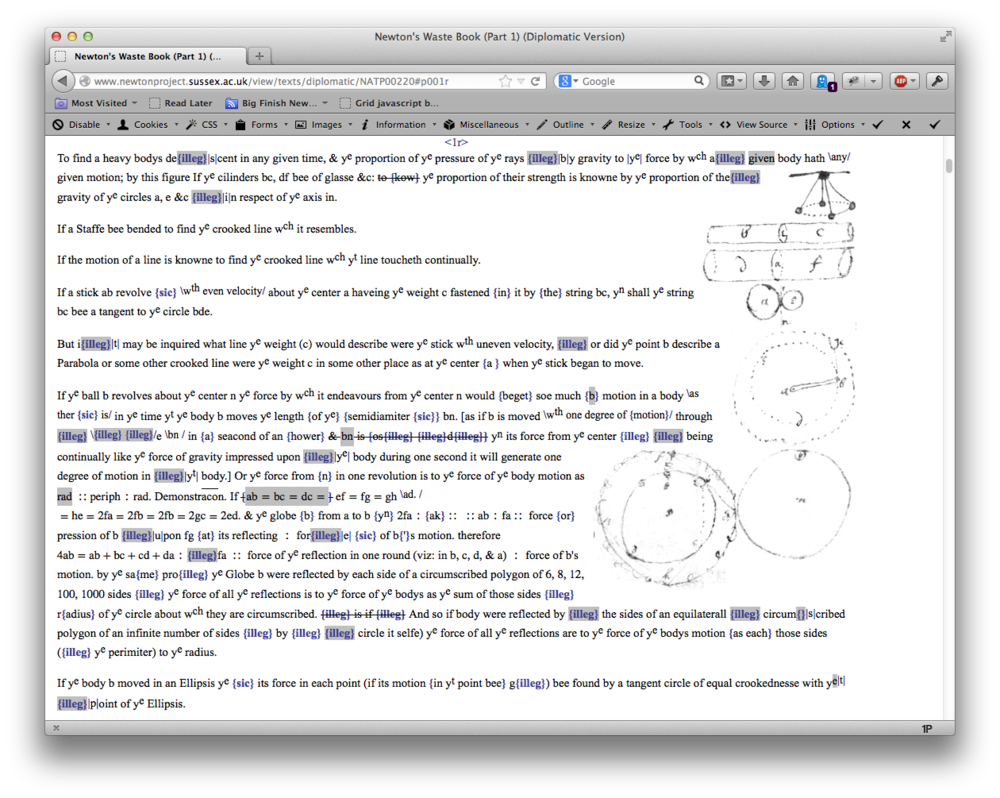Click the wrench tool icon in toolbar
Screen dimensions: 1000x798
[x=937, y=81]
